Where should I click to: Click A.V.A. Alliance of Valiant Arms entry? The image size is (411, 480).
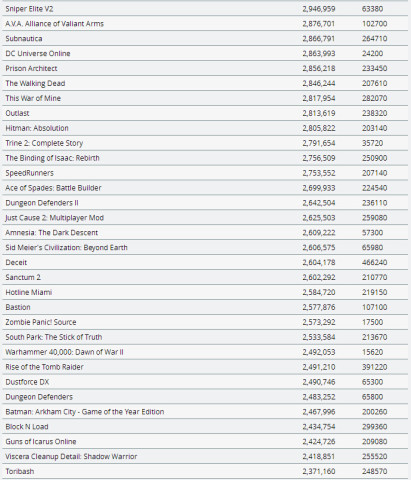coord(55,24)
